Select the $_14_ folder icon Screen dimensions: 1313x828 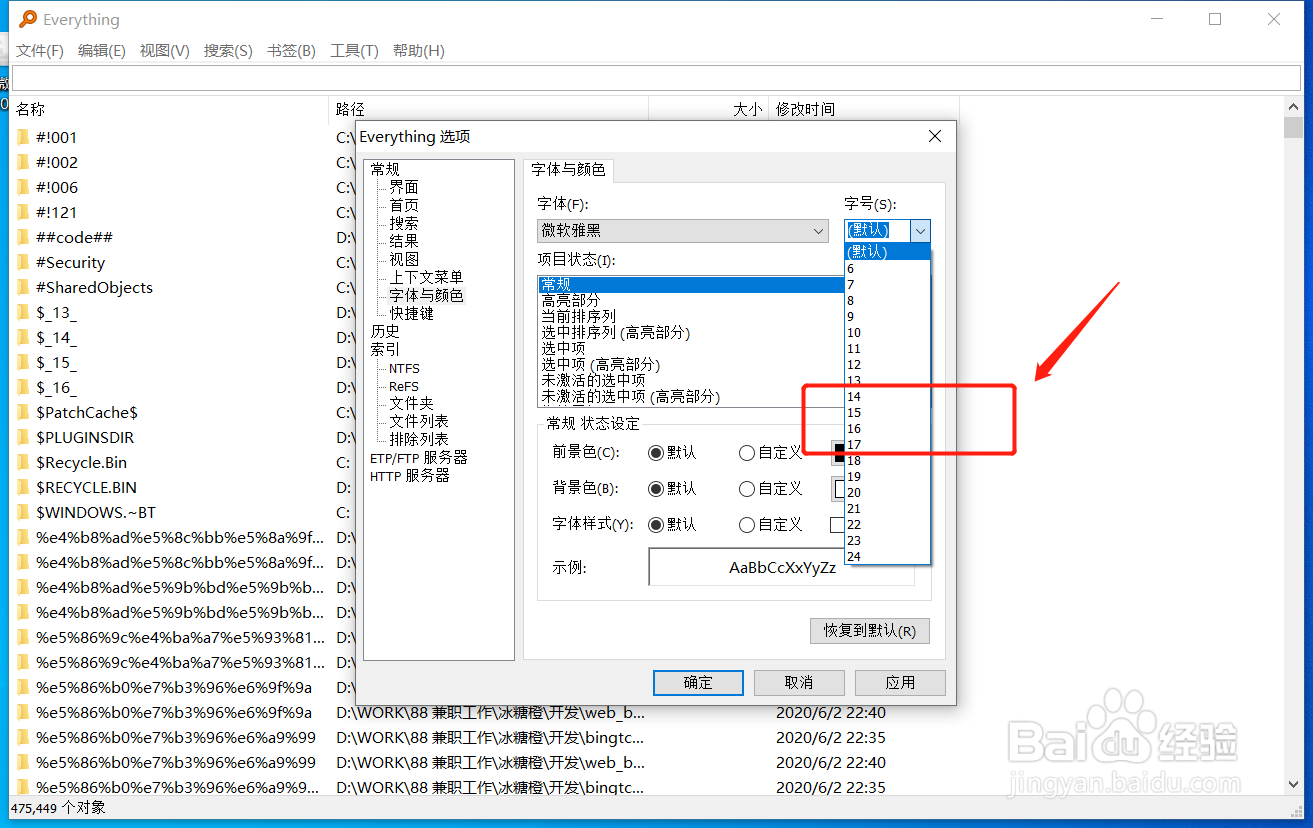click(23, 337)
